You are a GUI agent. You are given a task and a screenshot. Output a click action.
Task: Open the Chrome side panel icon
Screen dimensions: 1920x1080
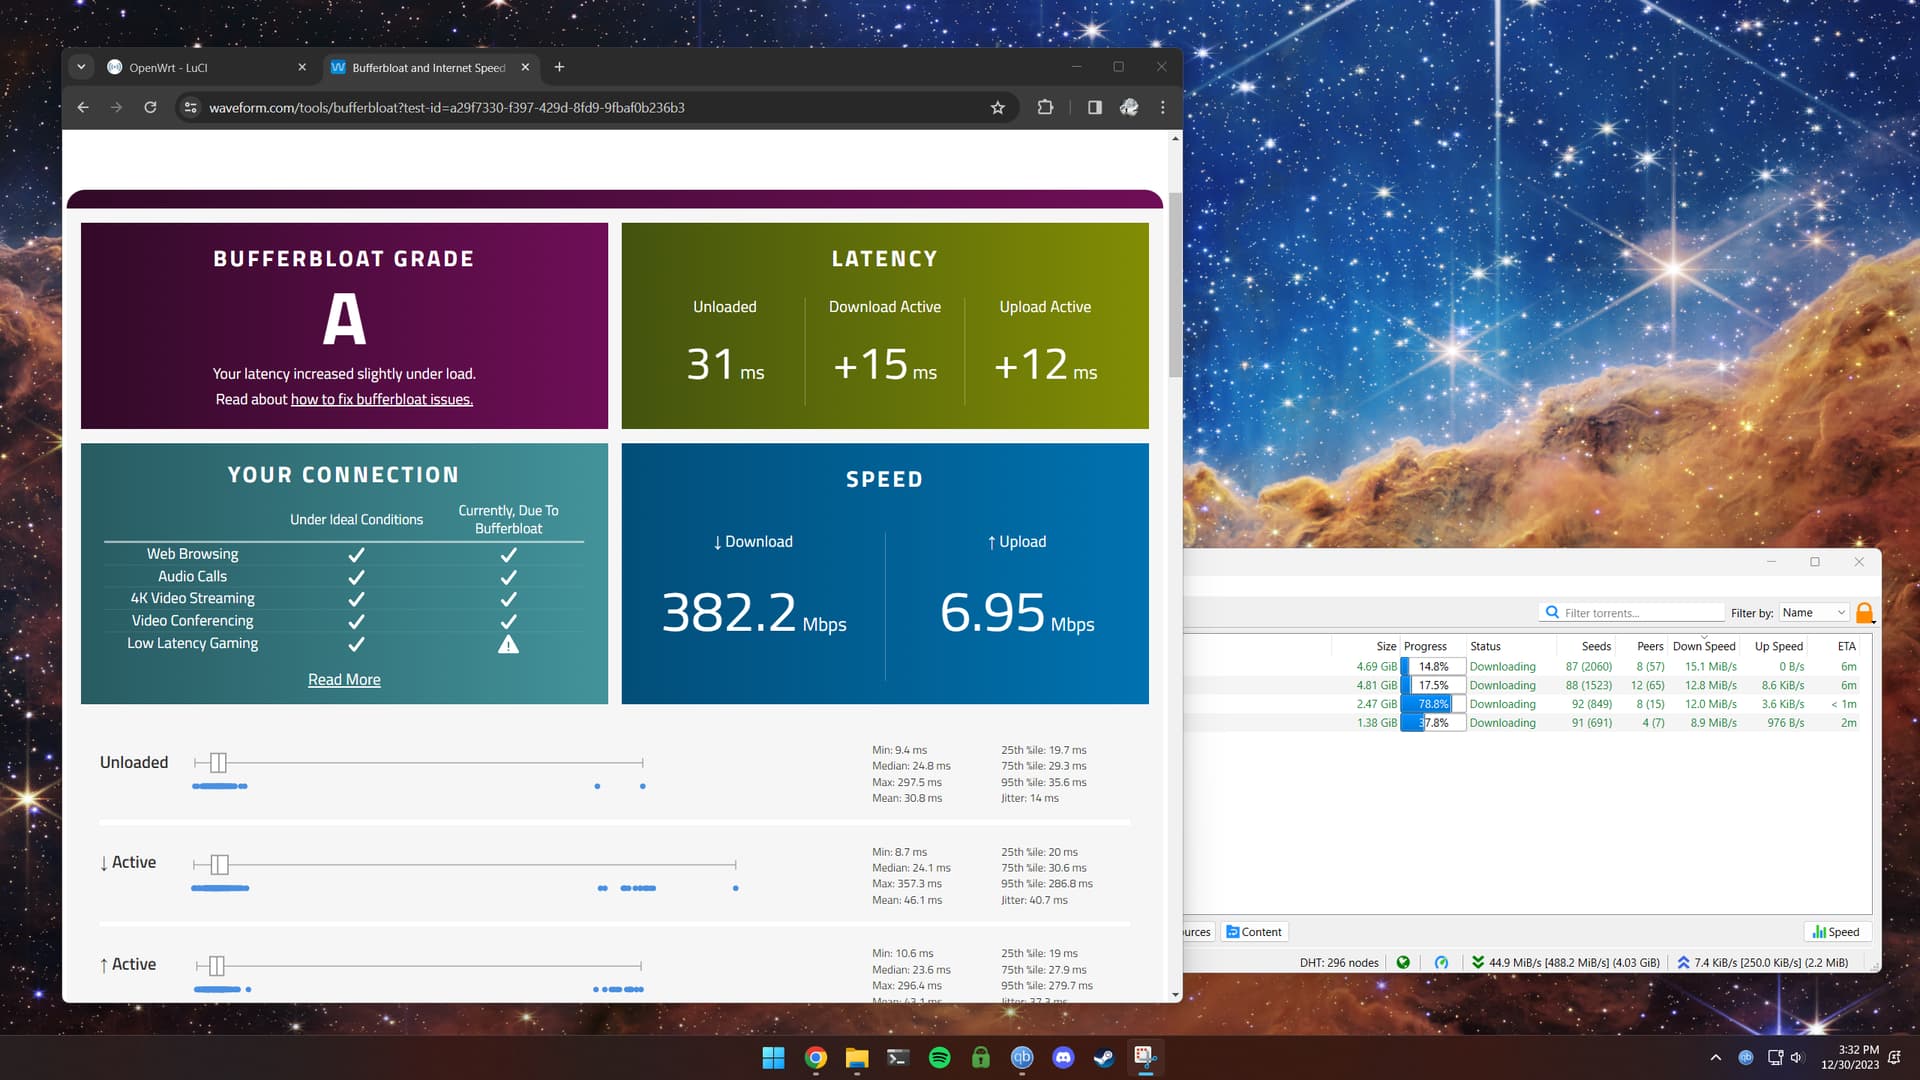[1095, 107]
